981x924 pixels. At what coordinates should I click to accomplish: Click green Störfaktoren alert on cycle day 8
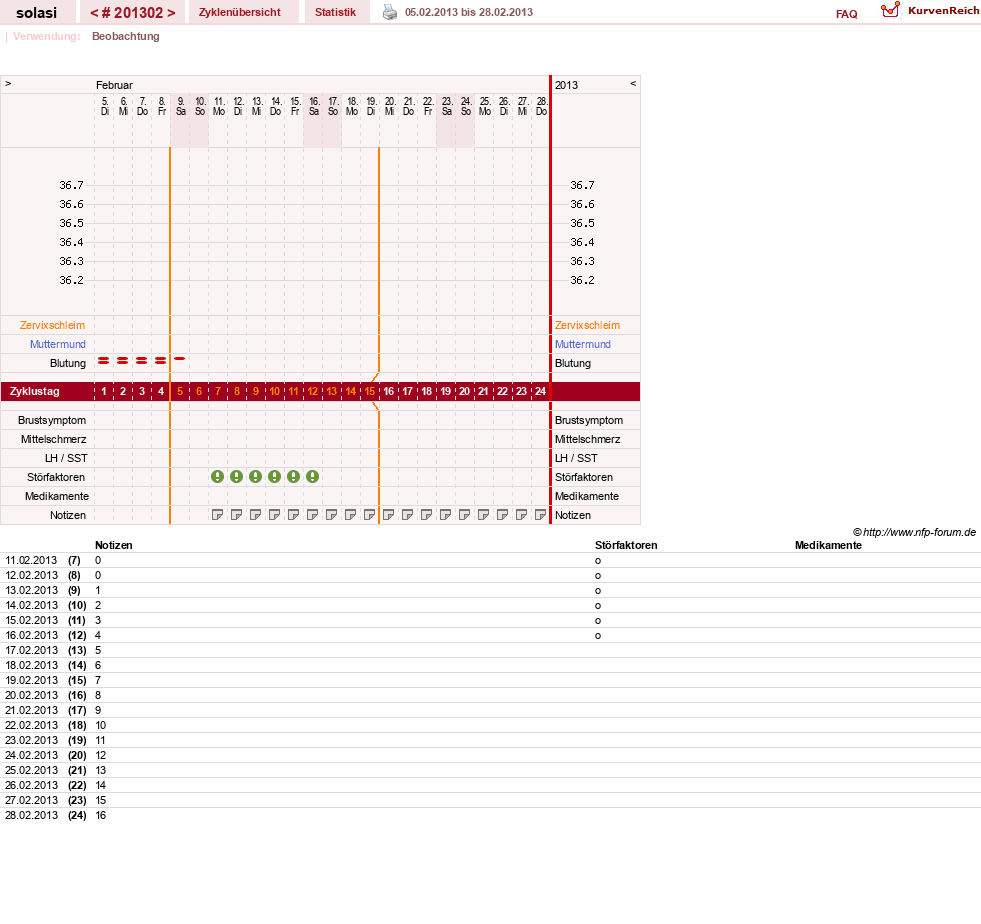(x=236, y=477)
